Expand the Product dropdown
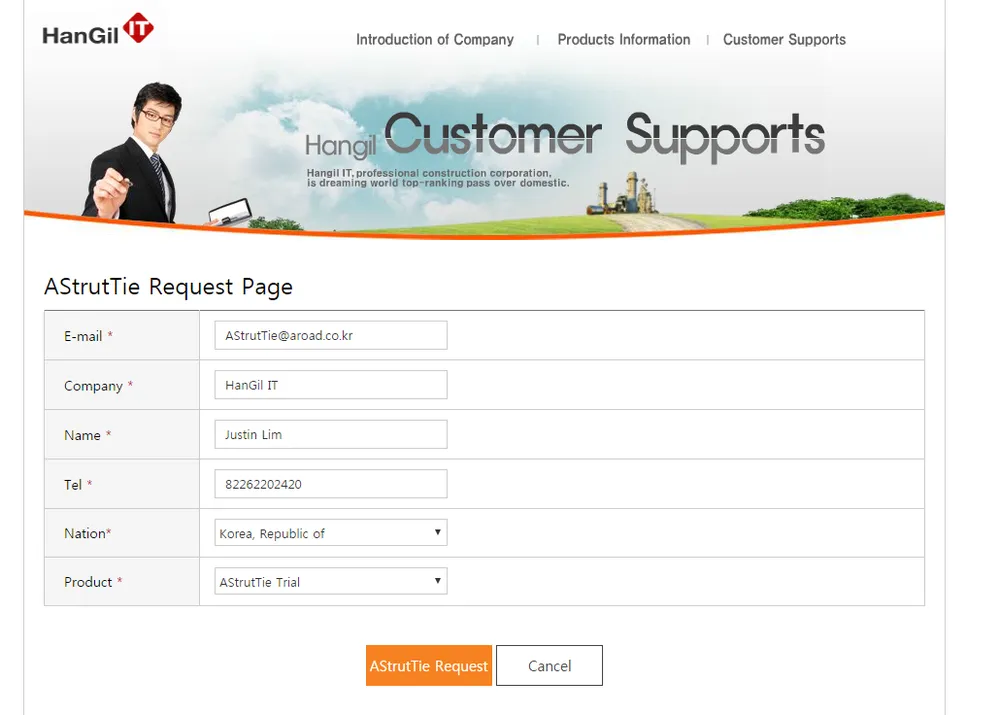Screen dimensions: 1000x715 tap(331, 581)
